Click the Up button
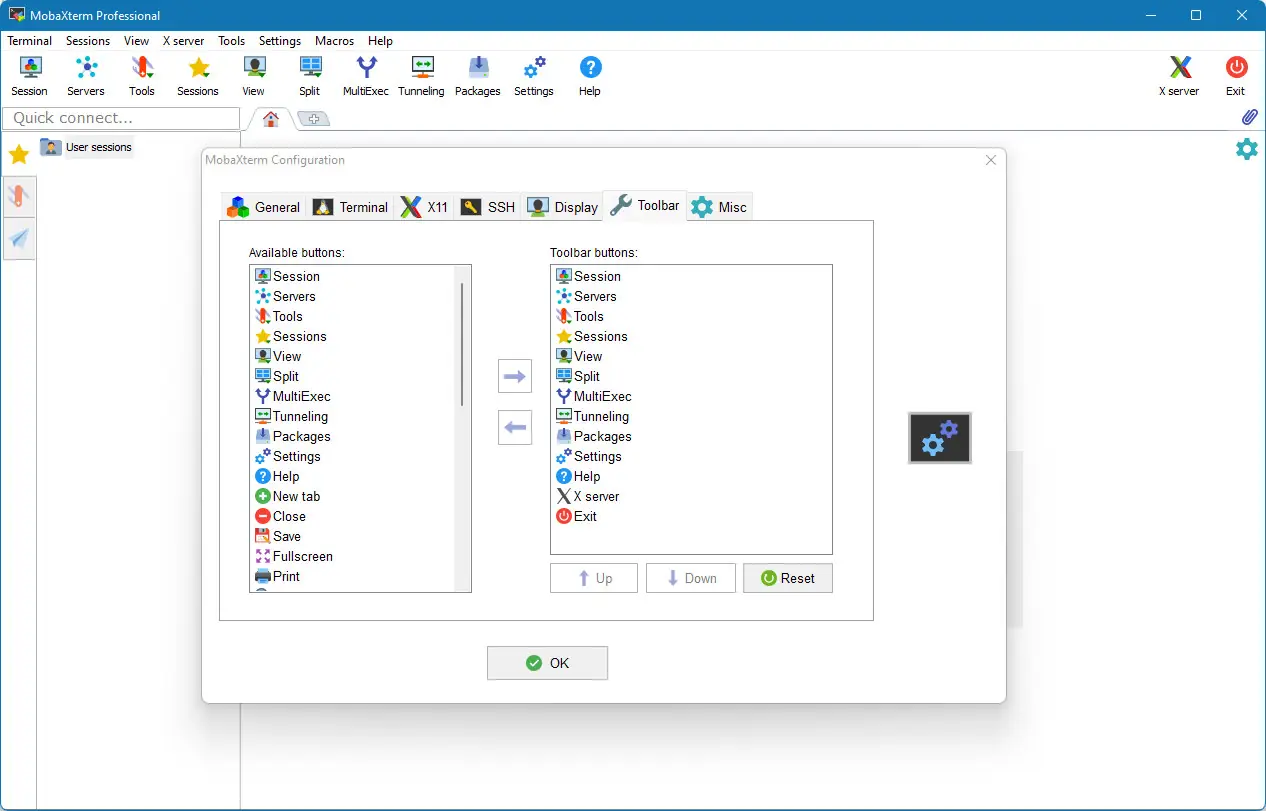This screenshot has width=1266, height=811. click(x=594, y=578)
